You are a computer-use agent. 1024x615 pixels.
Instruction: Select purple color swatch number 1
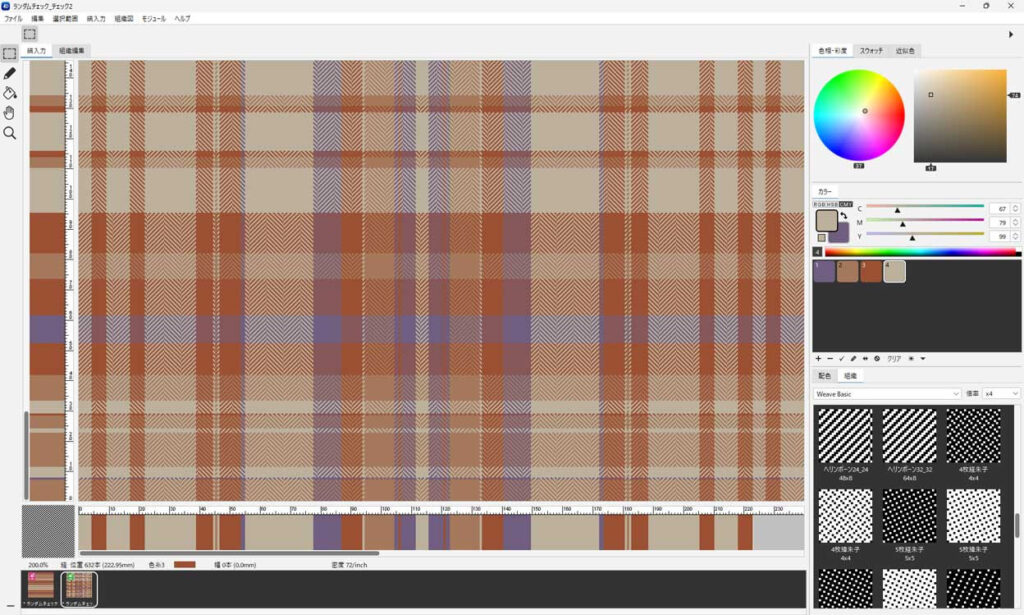823,271
